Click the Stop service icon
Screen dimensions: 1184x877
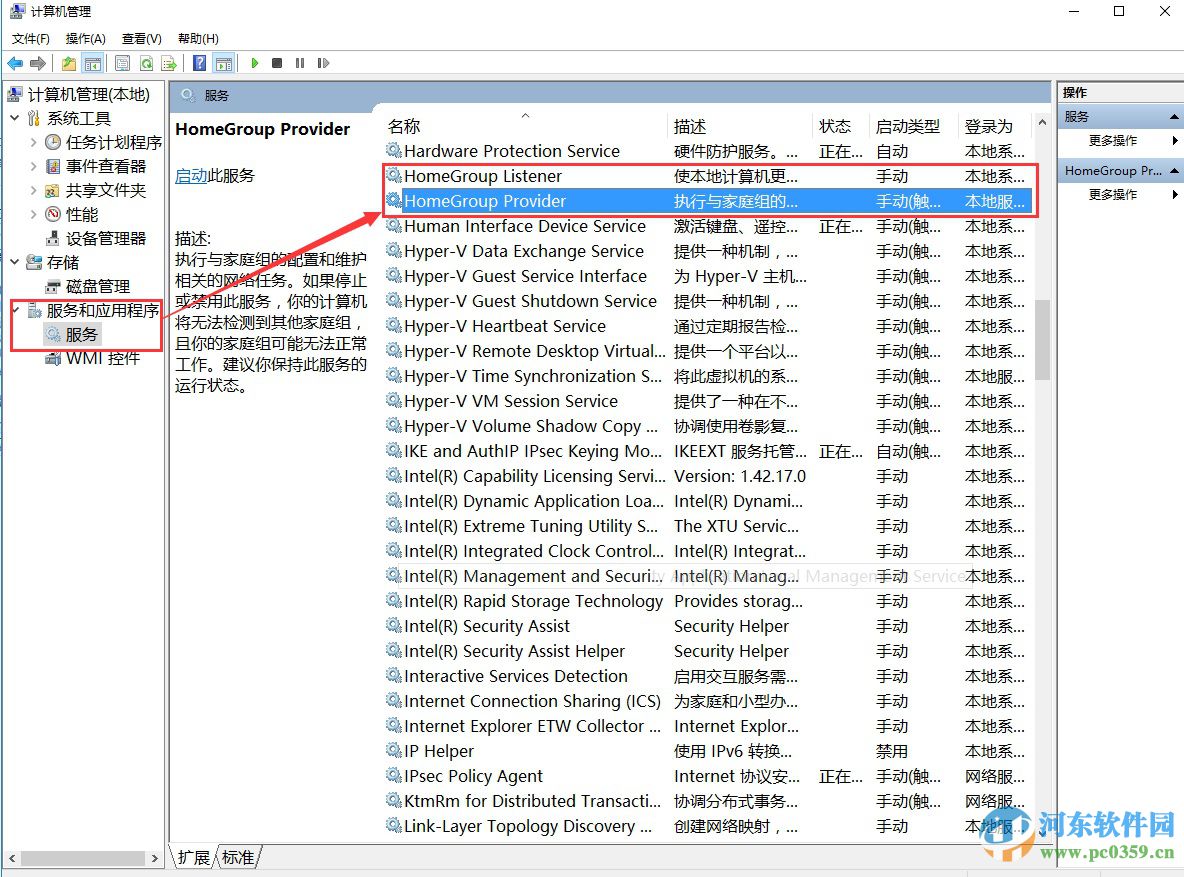278,63
